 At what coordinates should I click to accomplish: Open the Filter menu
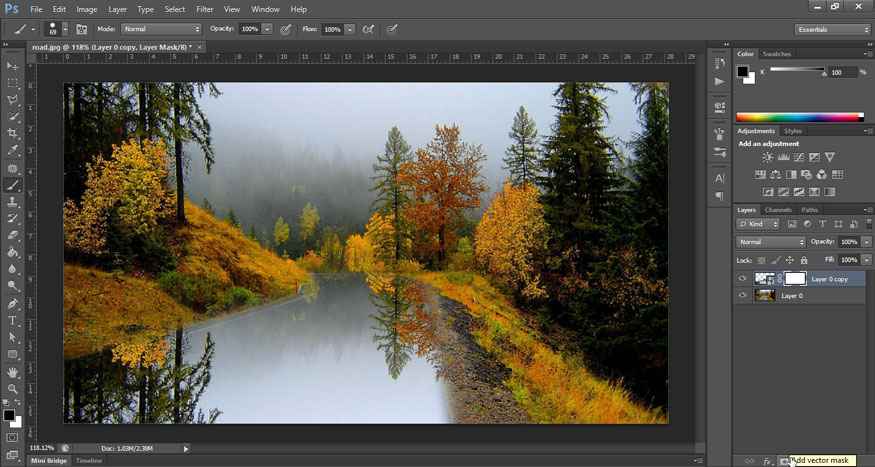(204, 9)
